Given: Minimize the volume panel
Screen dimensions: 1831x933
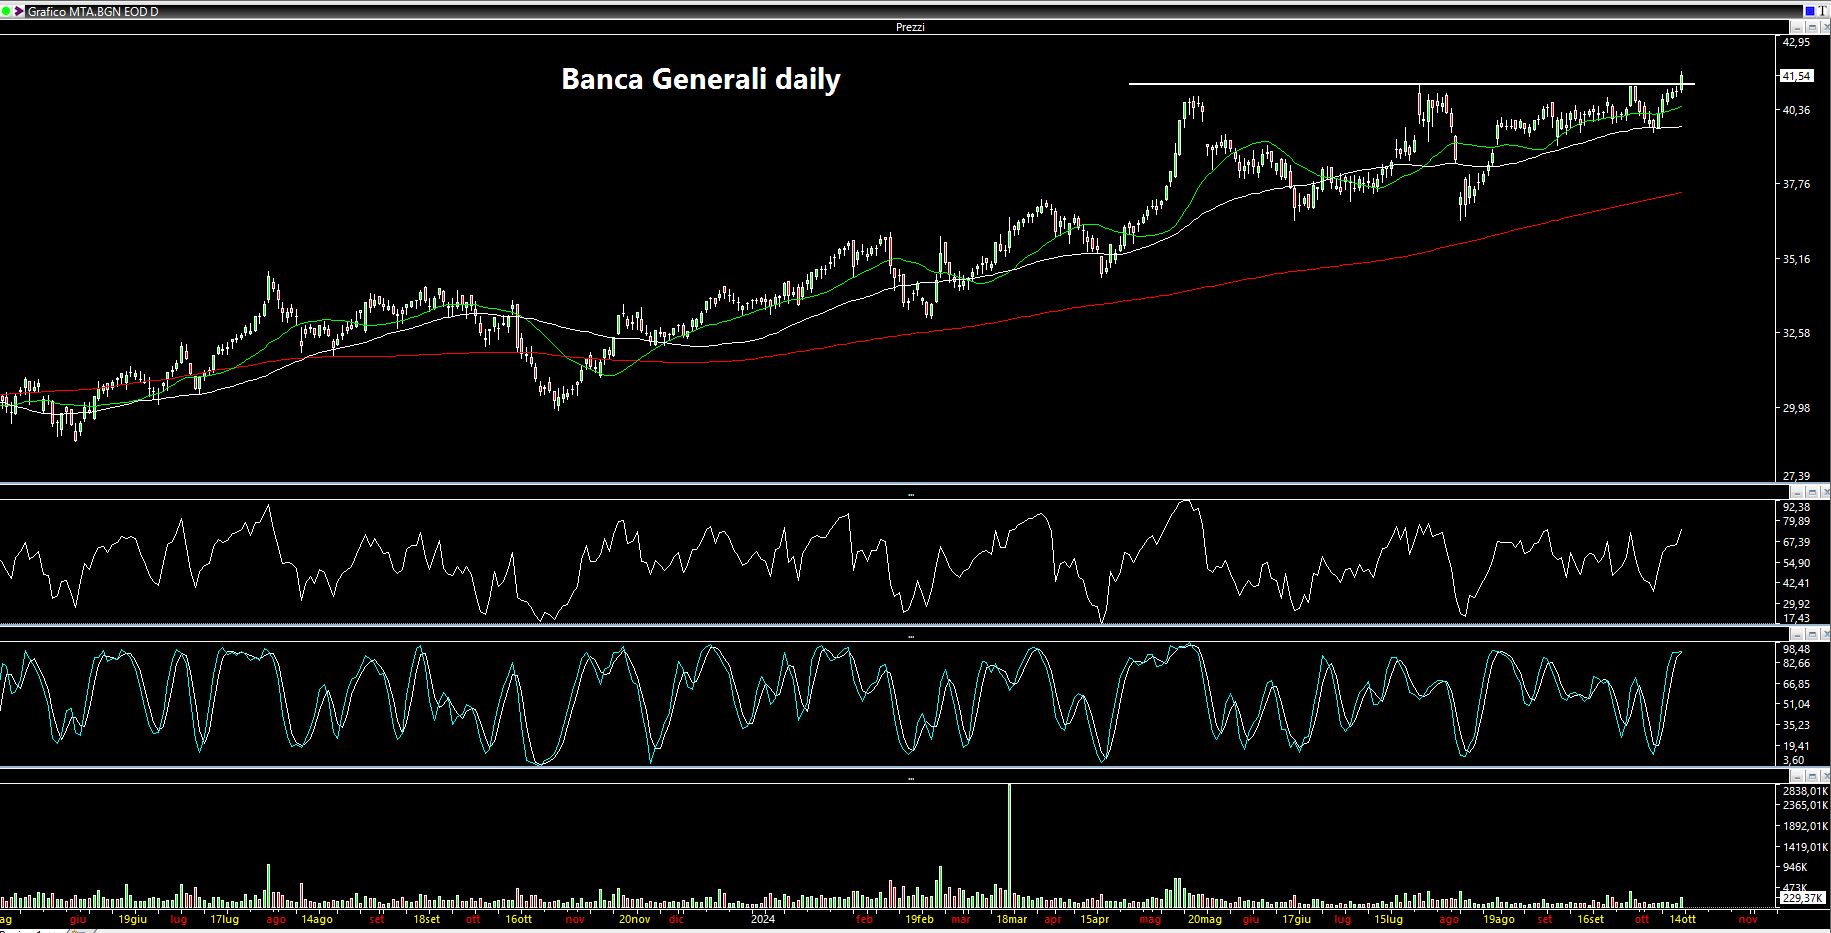Looking at the screenshot, I should [x=1797, y=775].
